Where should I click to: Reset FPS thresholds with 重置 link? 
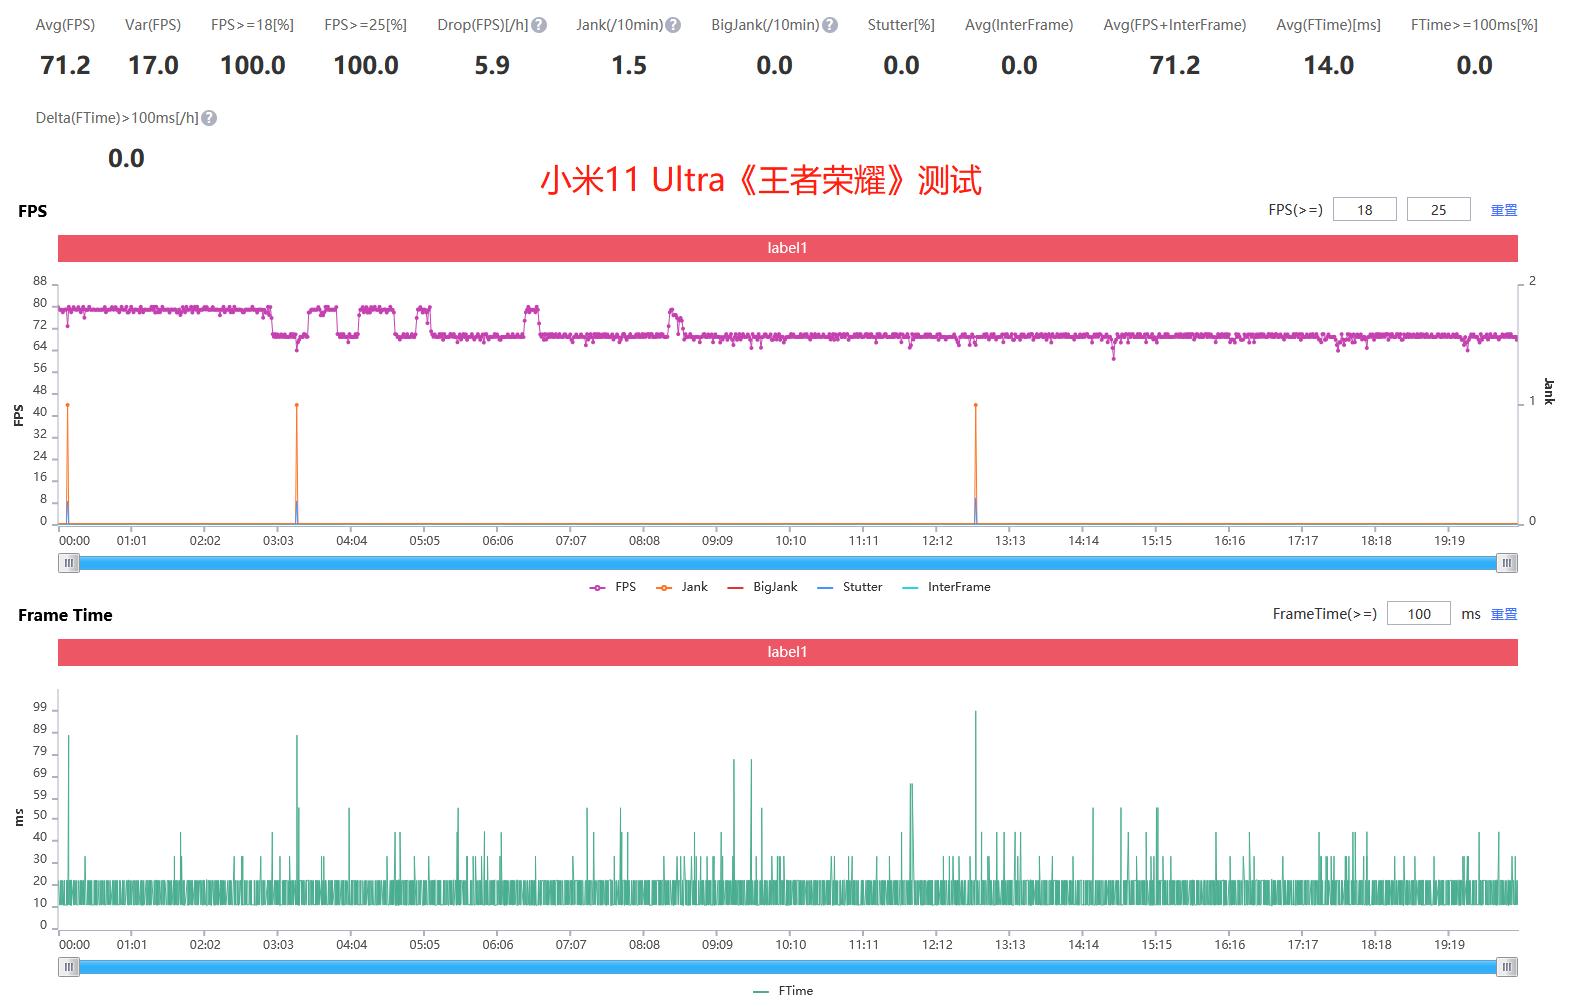click(x=1504, y=210)
